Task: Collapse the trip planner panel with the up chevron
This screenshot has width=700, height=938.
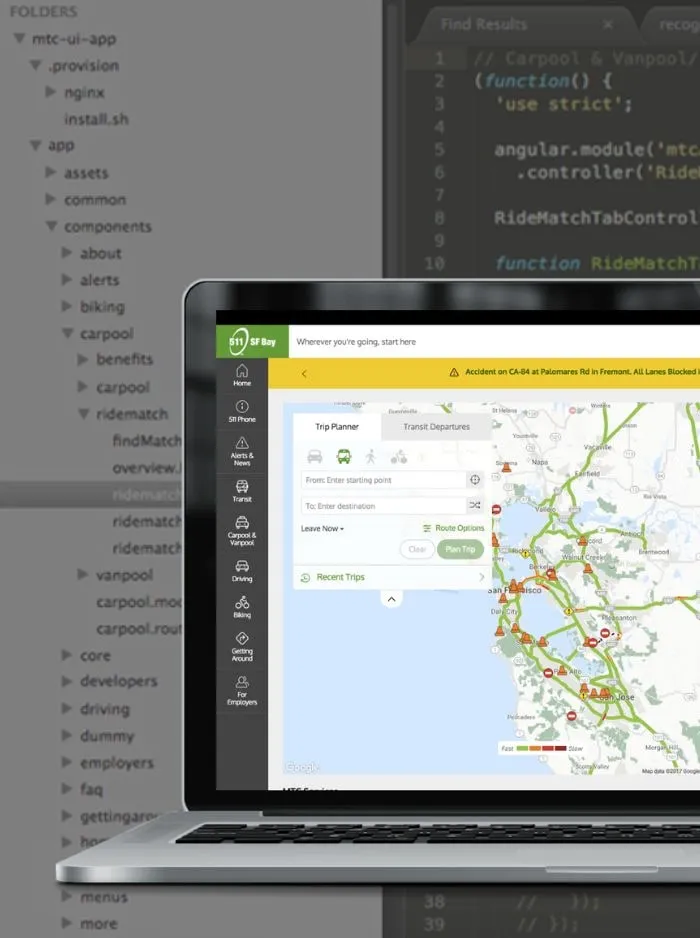Action: click(391, 599)
